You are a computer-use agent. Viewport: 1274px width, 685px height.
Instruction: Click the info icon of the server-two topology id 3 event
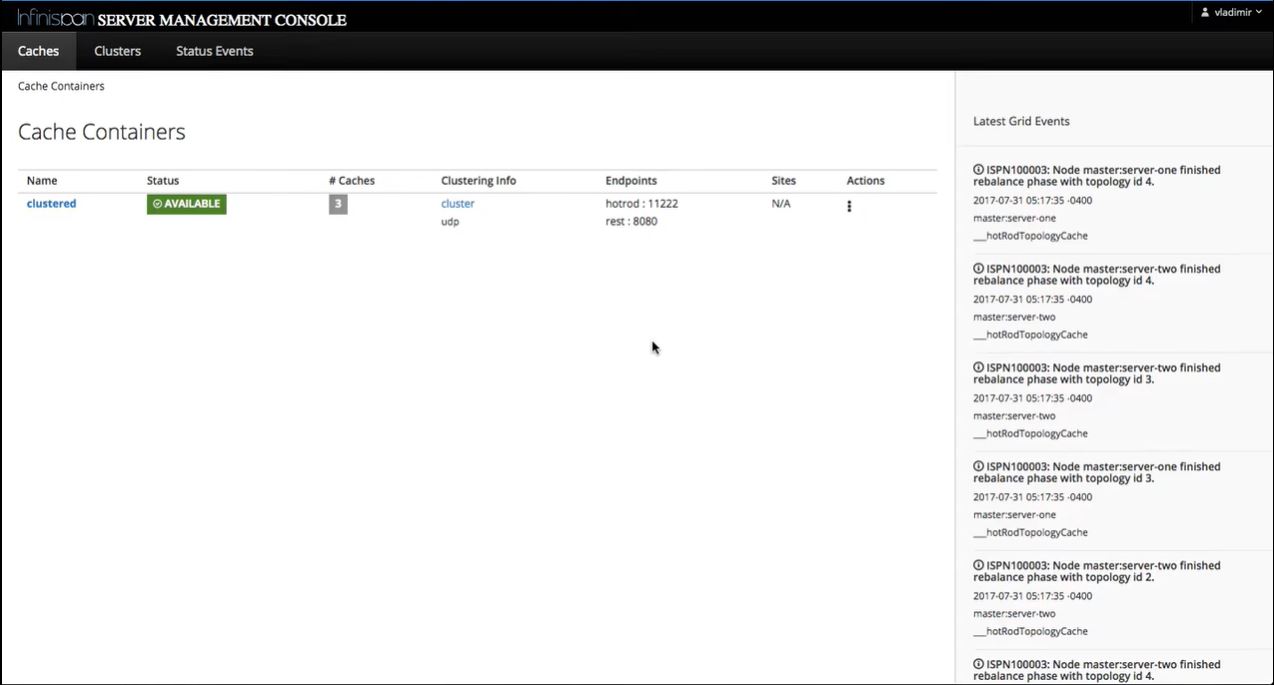[978, 368]
